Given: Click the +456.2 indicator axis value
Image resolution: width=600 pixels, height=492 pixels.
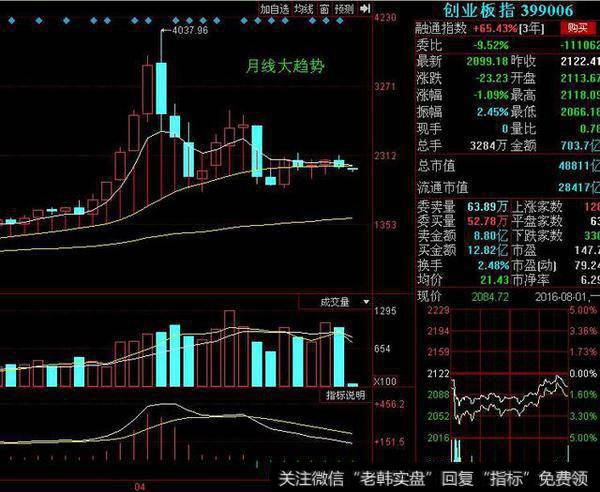Looking at the screenshot, I should click(x=390, y=404).
